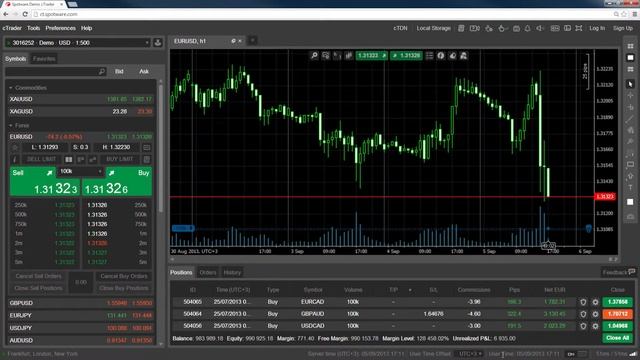
Task: Select the crosshair tool in right toolbar
Action: 630,95
